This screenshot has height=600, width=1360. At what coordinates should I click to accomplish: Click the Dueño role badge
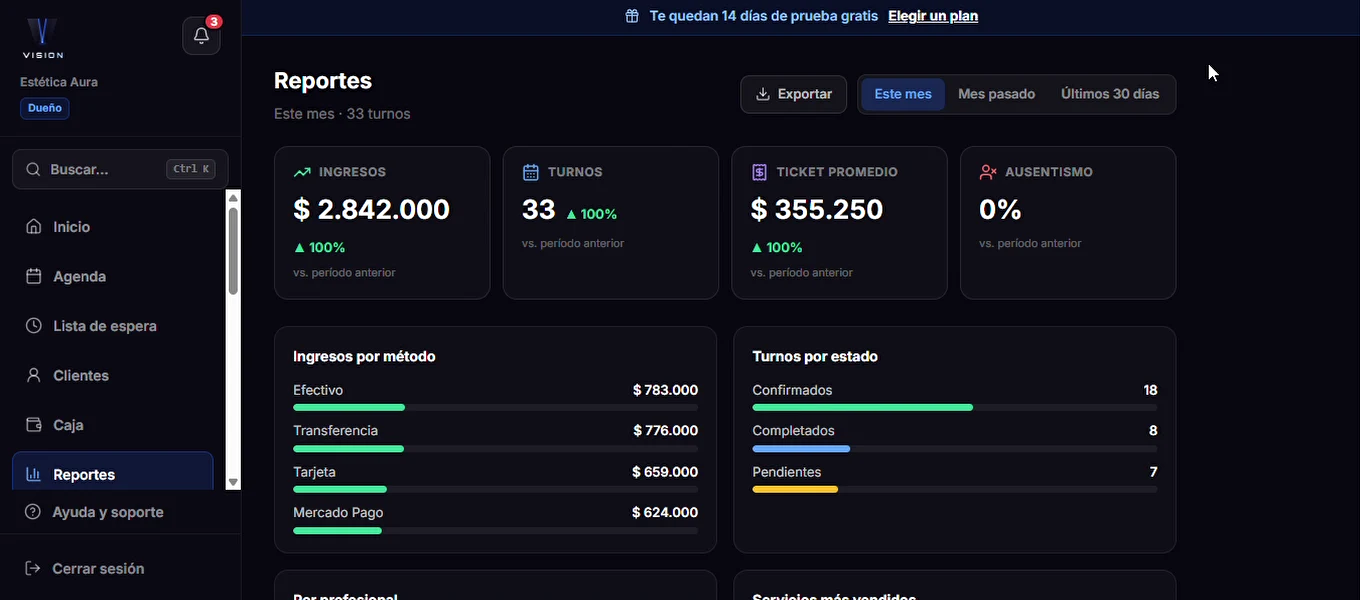(x=45, y=108)
